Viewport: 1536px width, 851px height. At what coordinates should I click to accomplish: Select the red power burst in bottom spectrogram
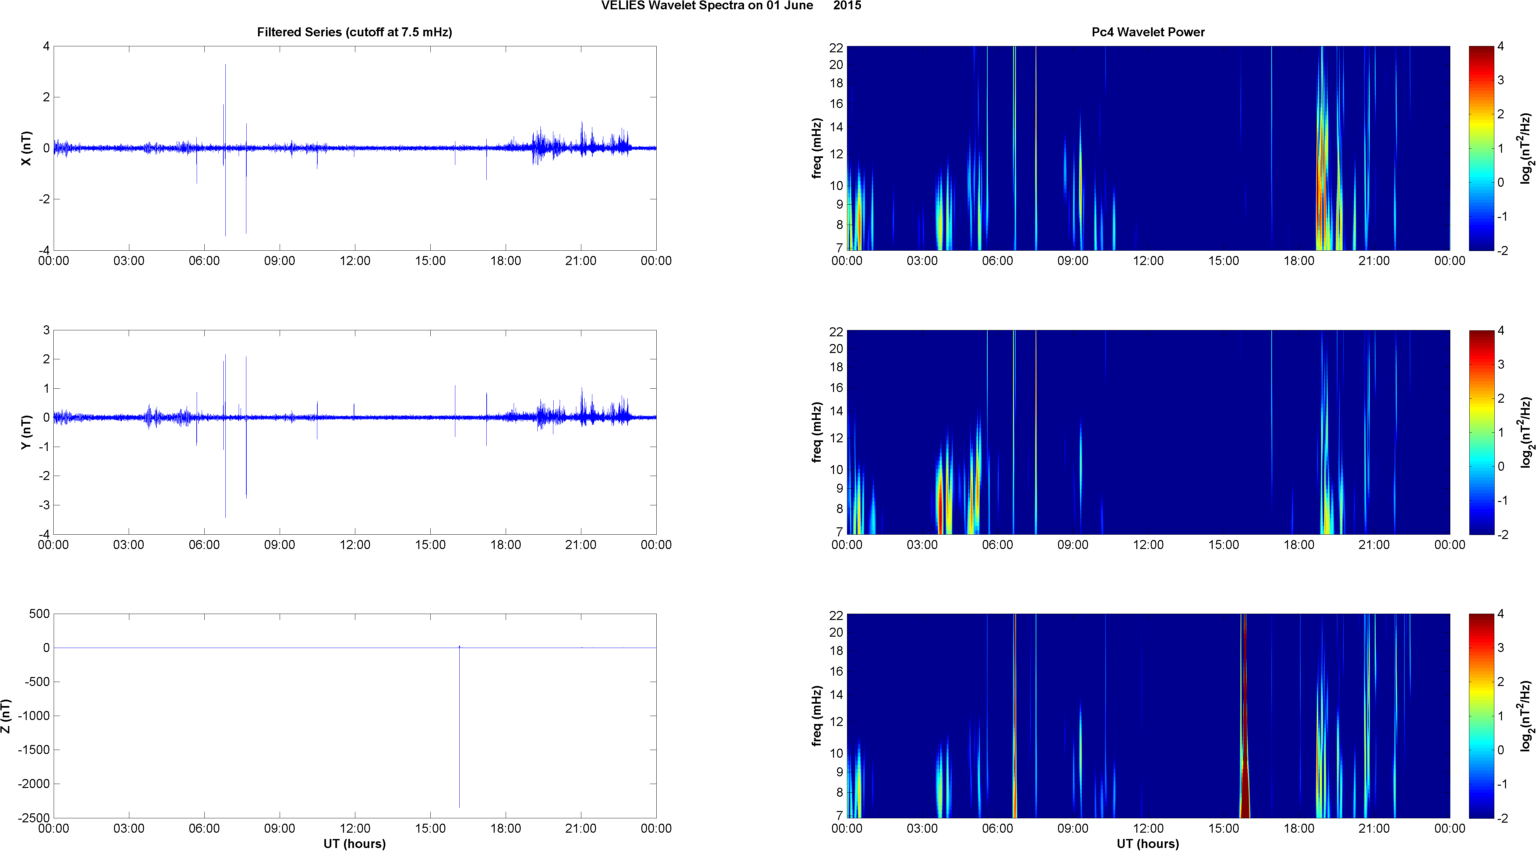pos(1244,780)
